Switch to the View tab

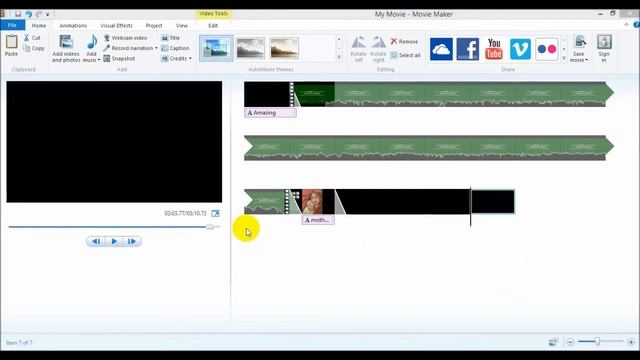point(182,25)
